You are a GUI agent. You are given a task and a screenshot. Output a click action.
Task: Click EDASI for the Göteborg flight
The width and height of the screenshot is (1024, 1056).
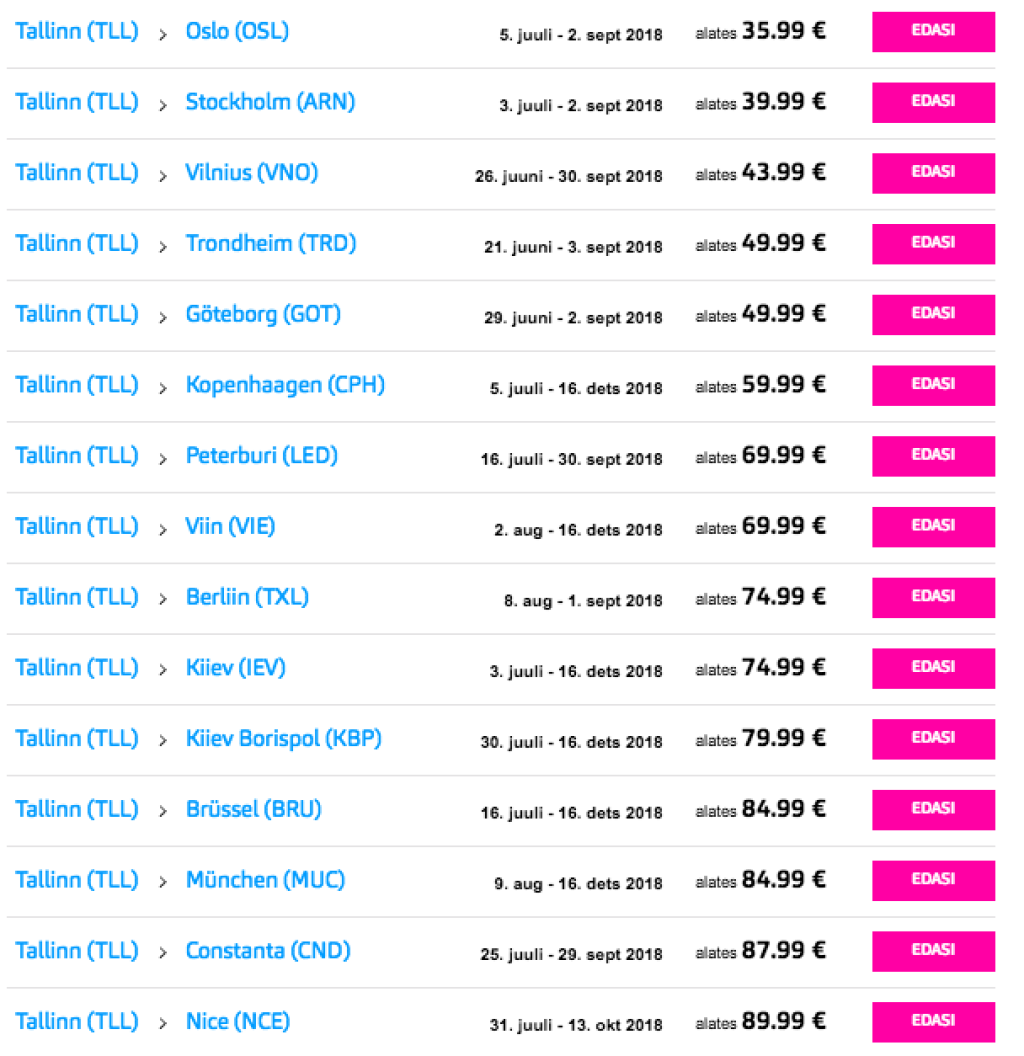pos(933,315)
